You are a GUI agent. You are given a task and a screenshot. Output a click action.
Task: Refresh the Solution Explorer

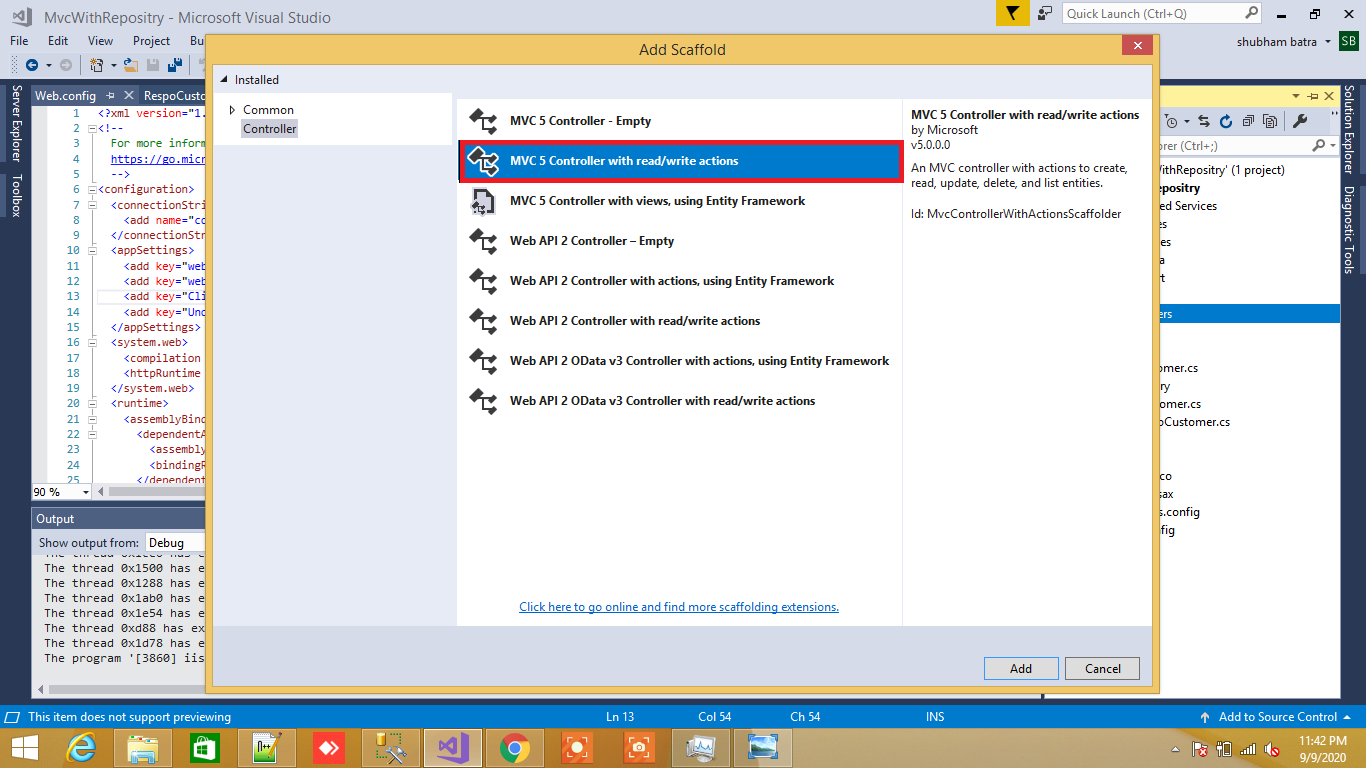(1226, 122)
